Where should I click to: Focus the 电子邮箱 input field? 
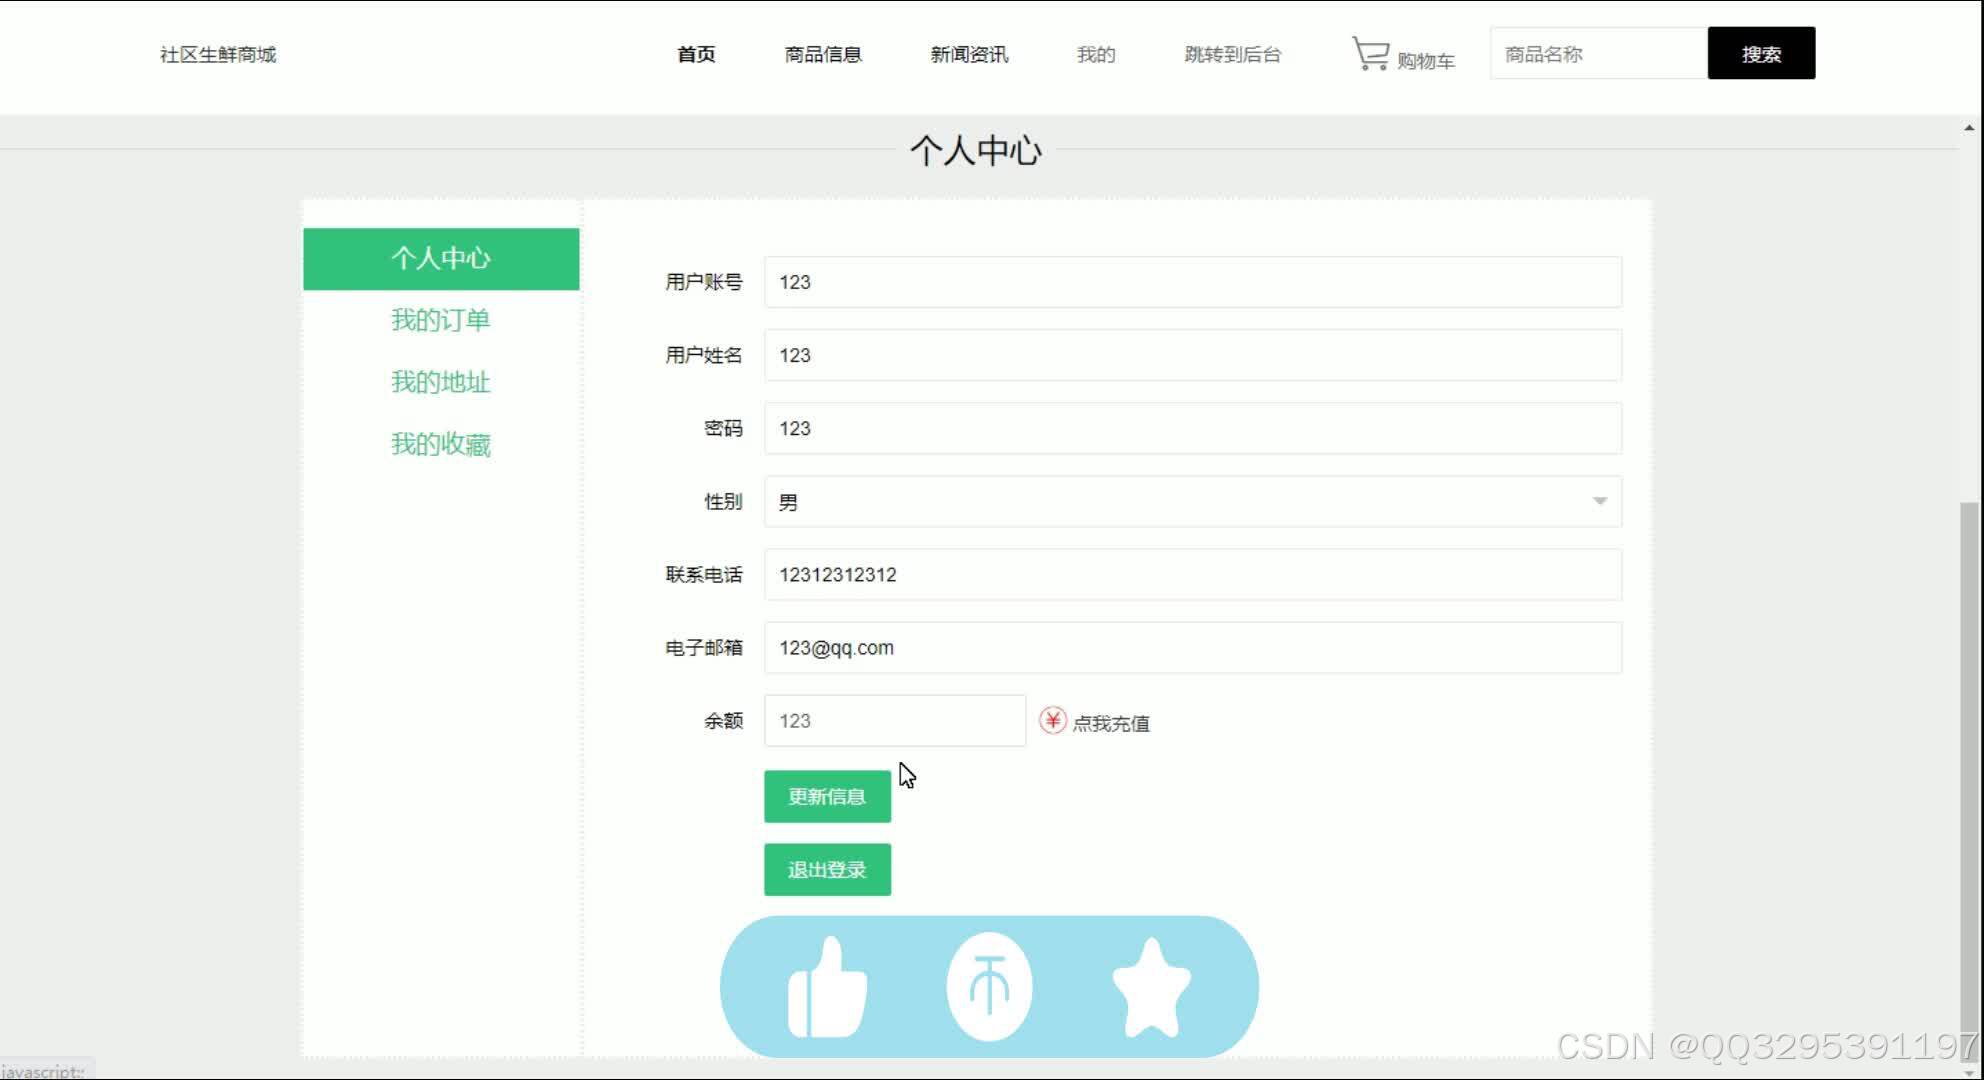(x=1192, y=648)
